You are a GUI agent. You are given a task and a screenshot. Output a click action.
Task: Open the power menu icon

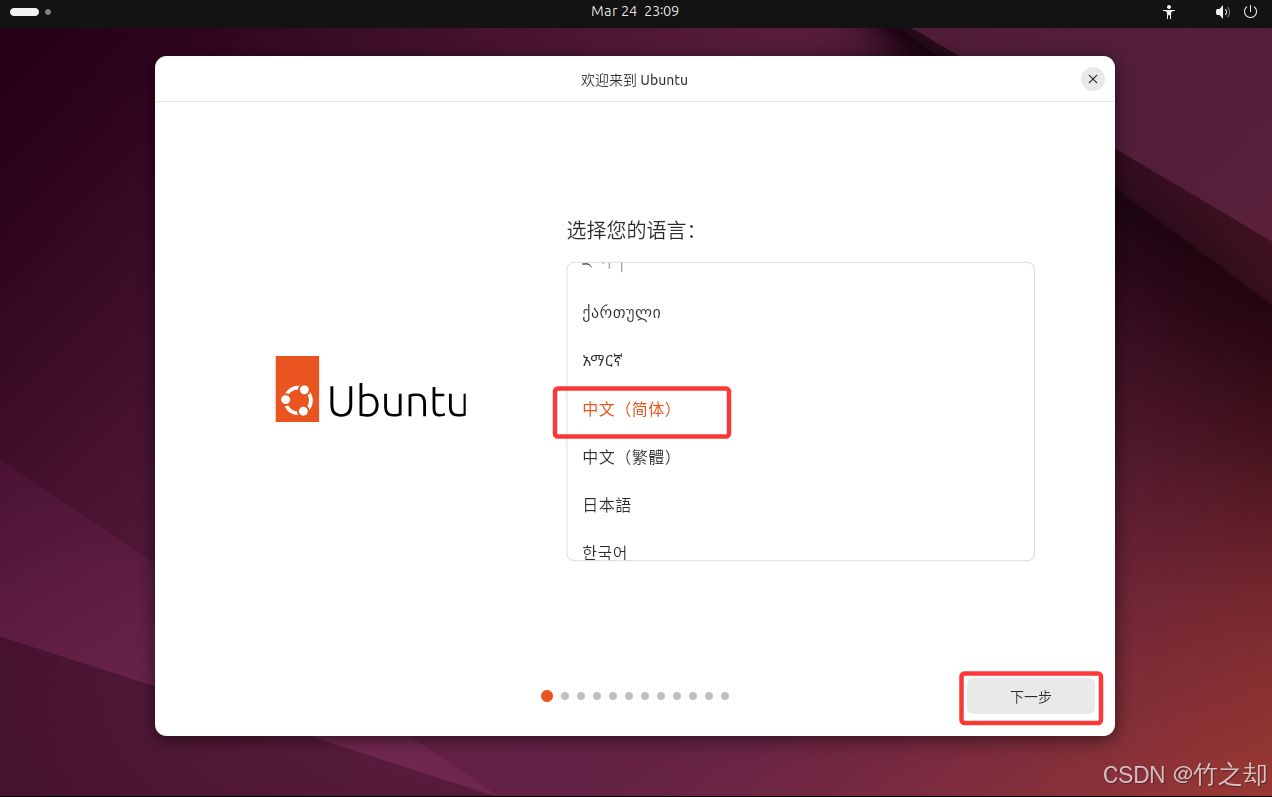coord(1250,12)
